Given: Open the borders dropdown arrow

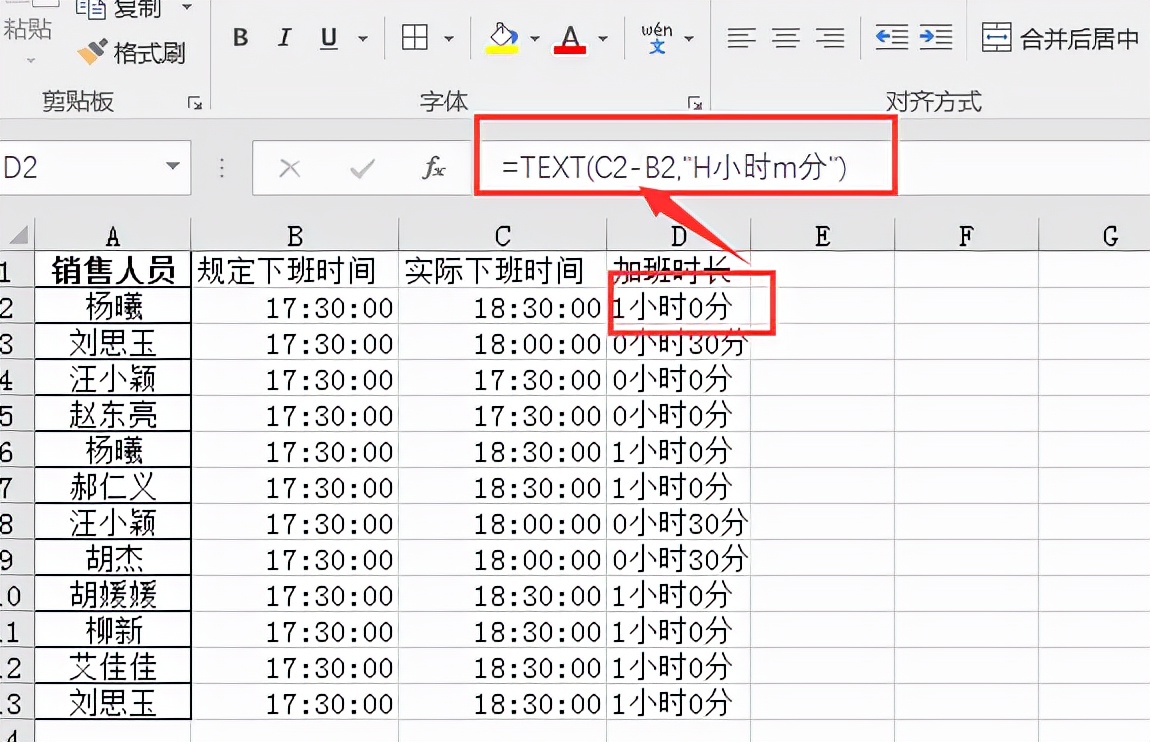Looking at the screenshot, I should point(449,38).
